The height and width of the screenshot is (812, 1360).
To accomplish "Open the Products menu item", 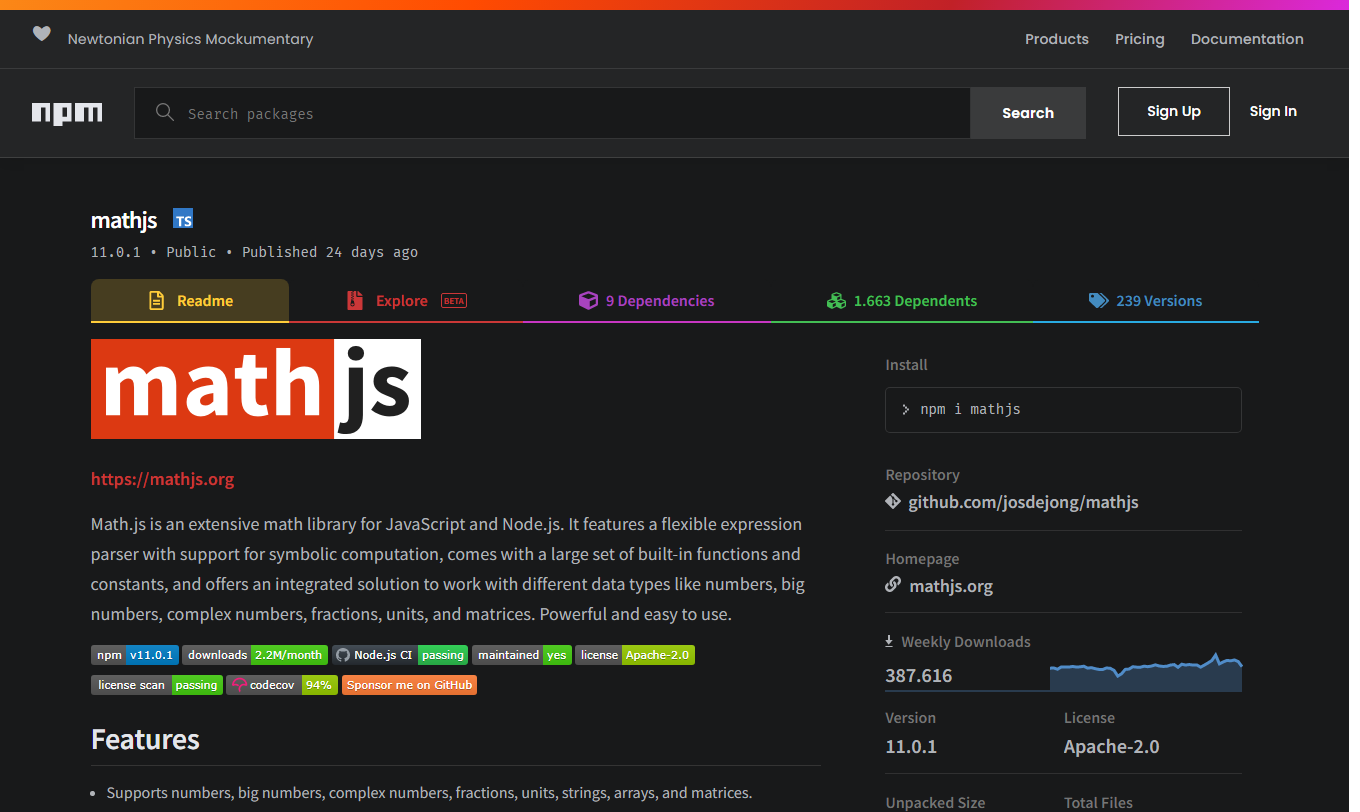I will [1056, 39].
